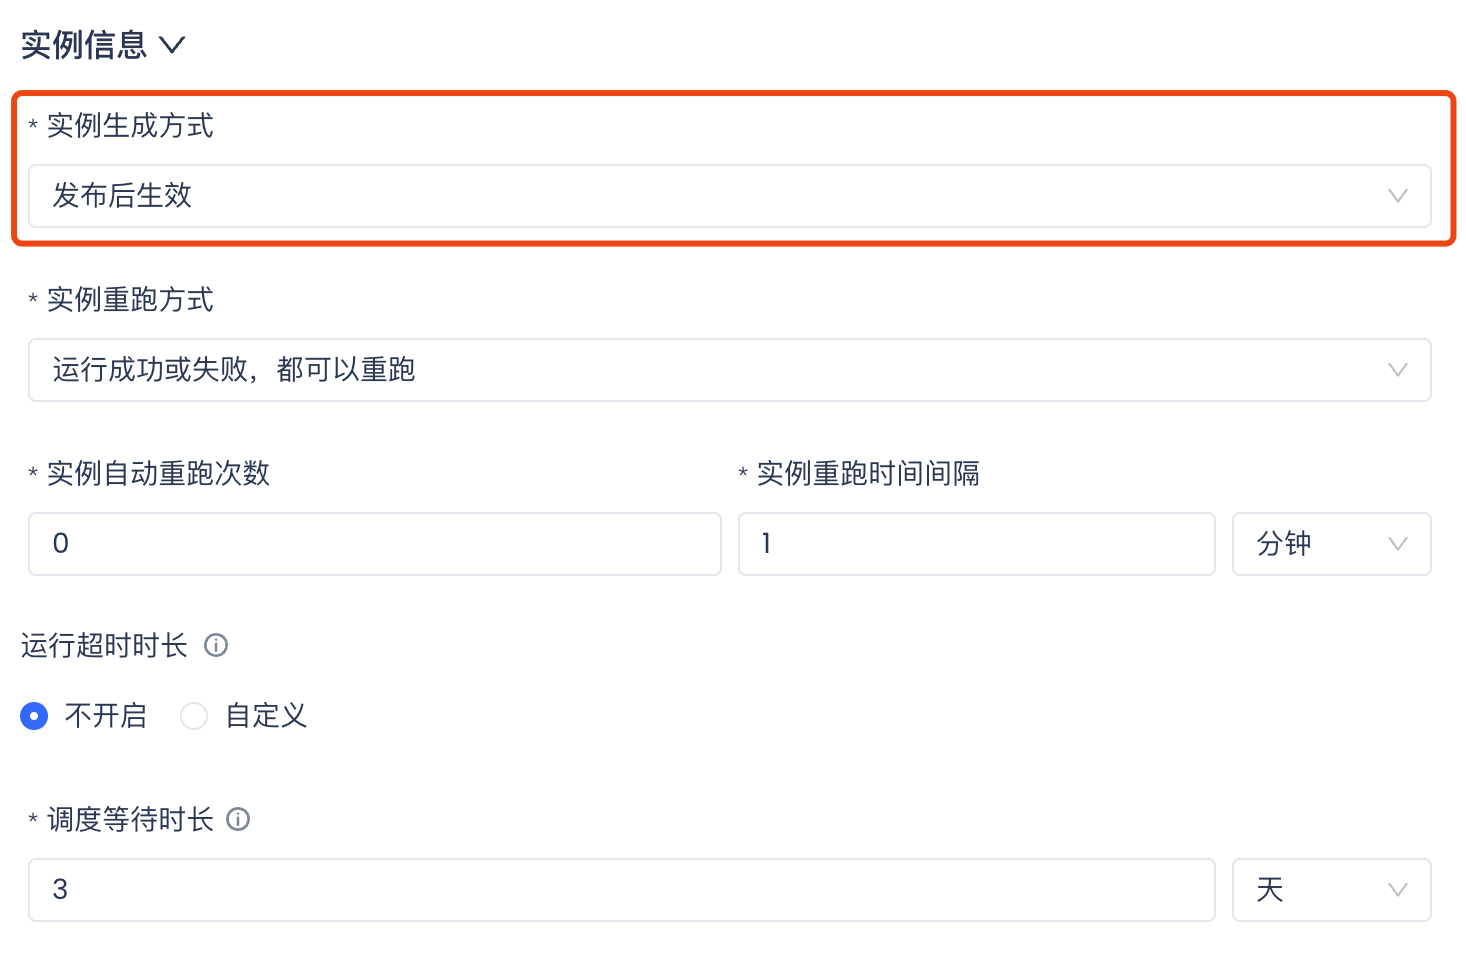
Task: Click chevron on 运行成功或失败 select
Action: (x=1397, y=370)
